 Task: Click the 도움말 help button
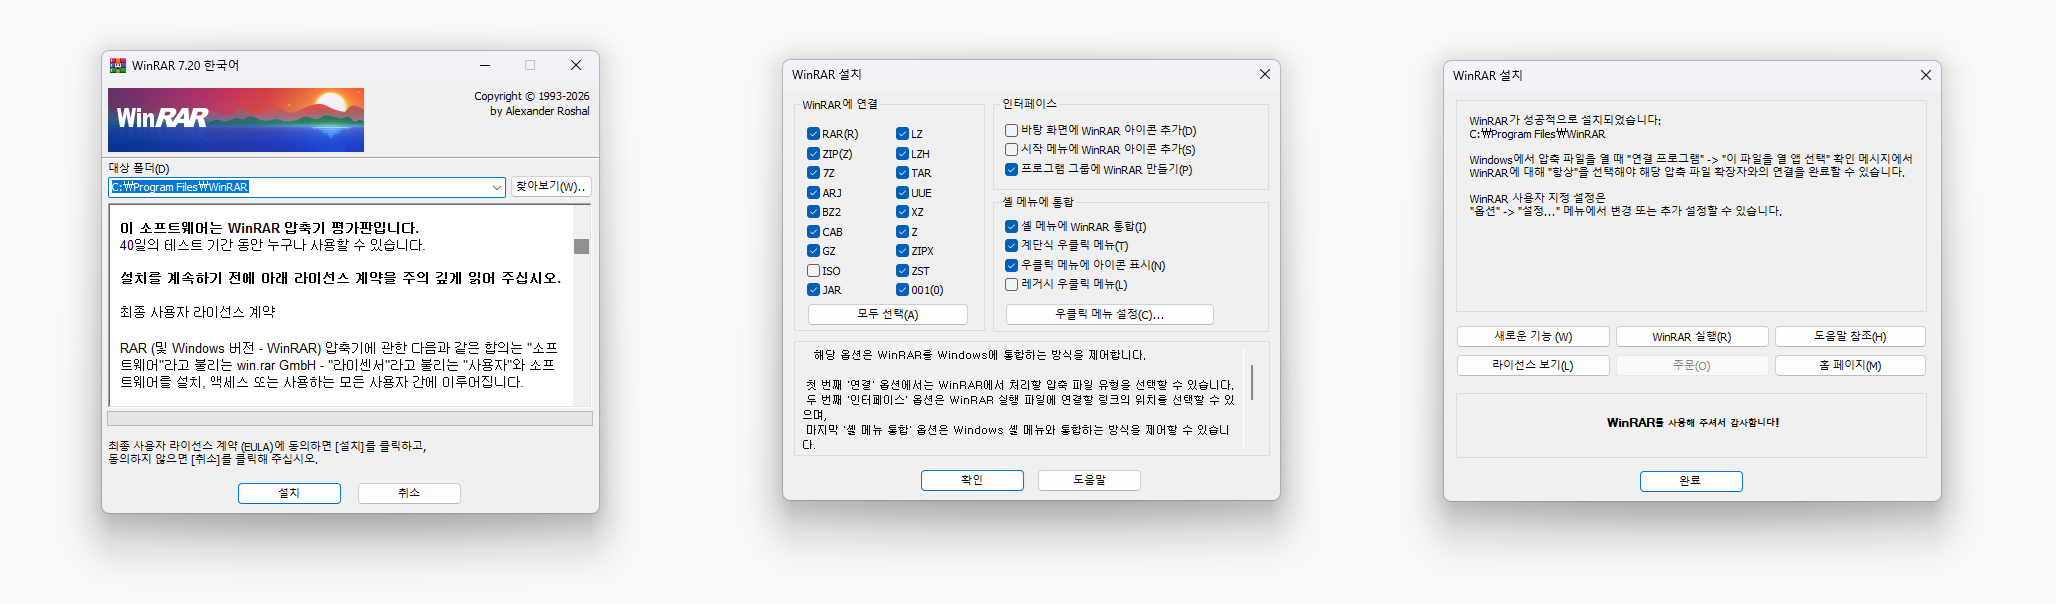tap(1089, 480)
